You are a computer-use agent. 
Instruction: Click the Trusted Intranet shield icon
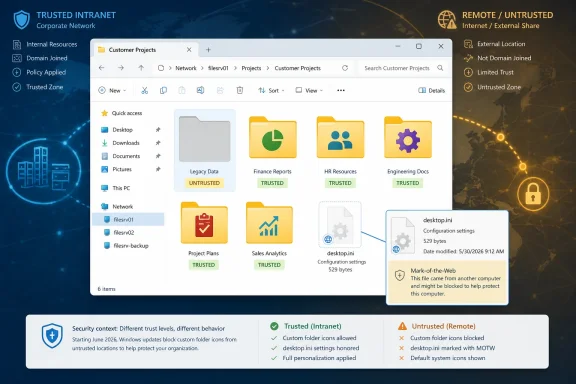point(22,20)
